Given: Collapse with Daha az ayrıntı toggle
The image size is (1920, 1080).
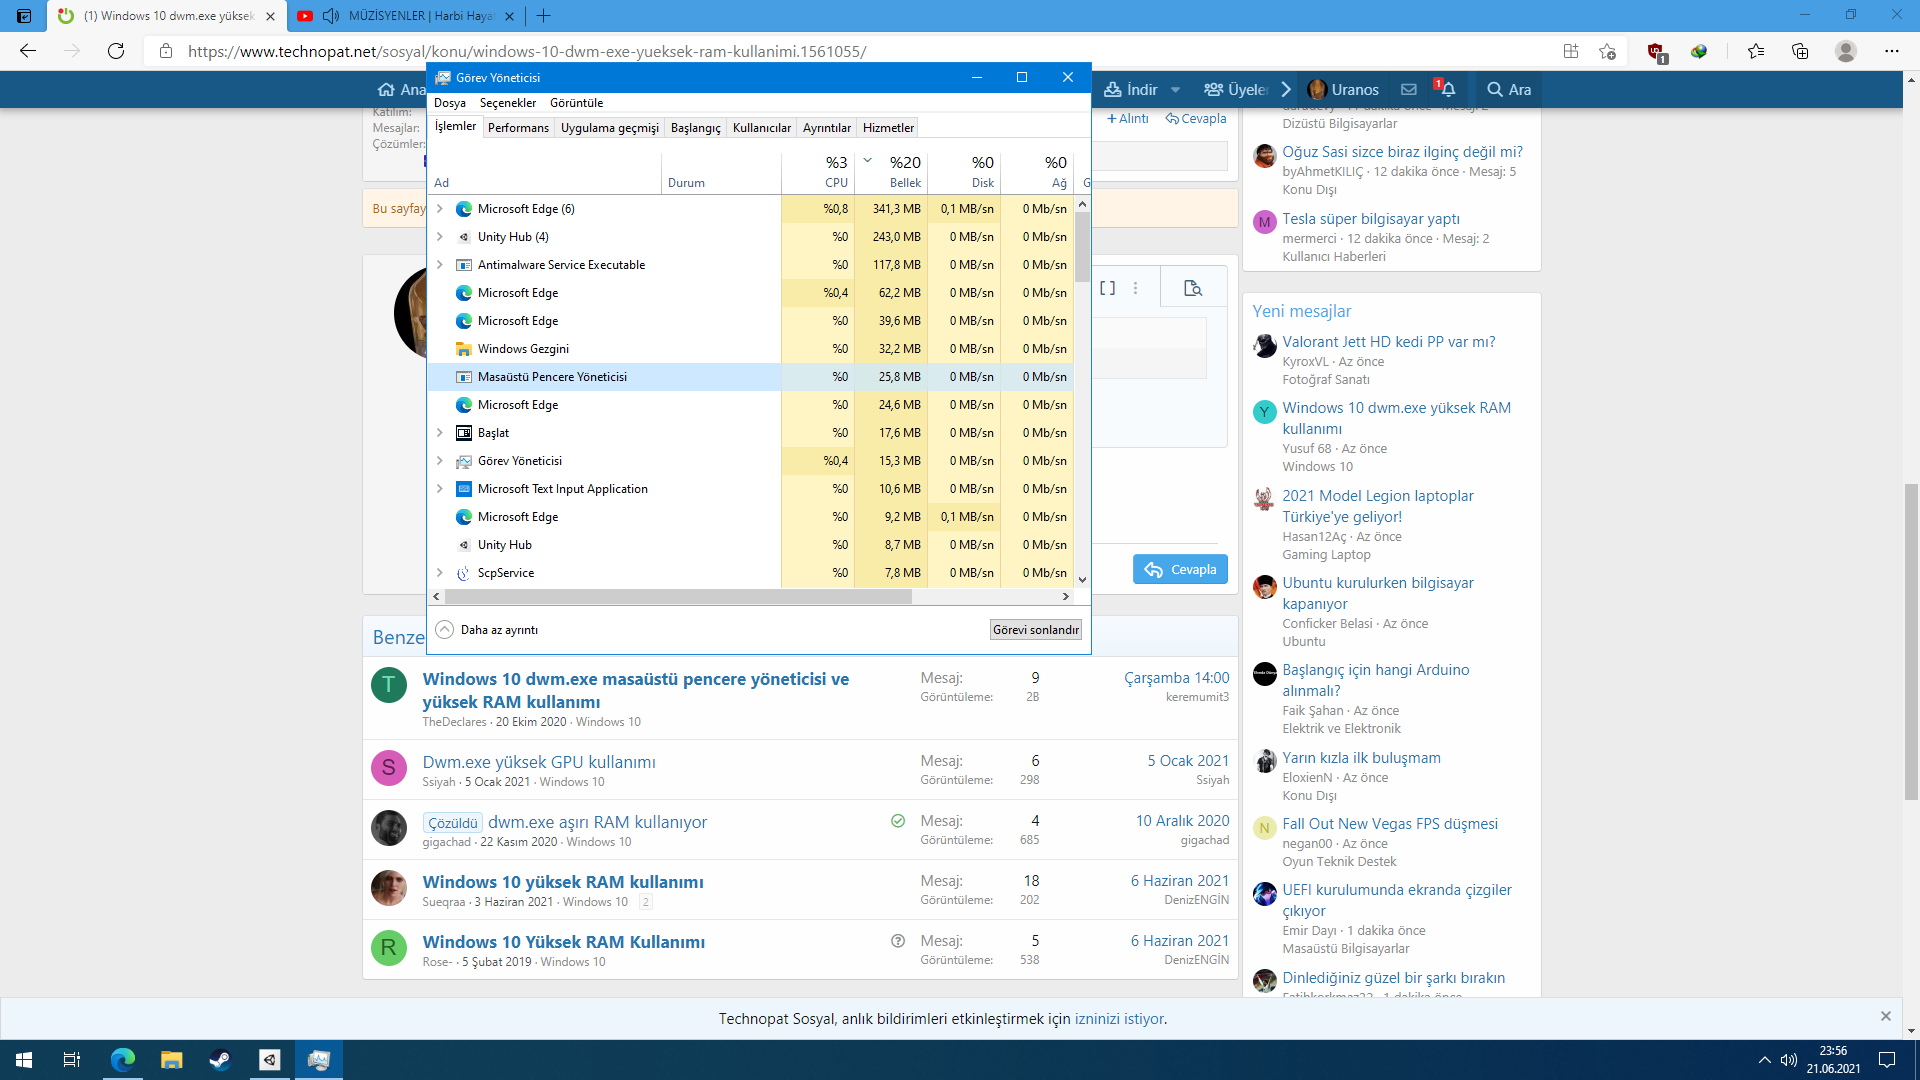Looking at the screenshot, I should click(488, 630).
